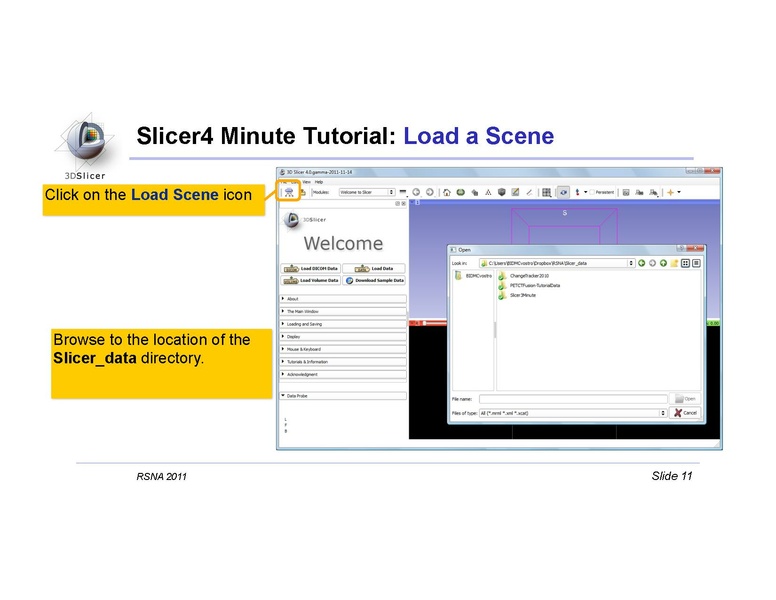Image resolution: width=776 pixels, height=600 pixels.
Task: Select BIDMCvostro in the dialog sidebar
Action: [473, 276]
